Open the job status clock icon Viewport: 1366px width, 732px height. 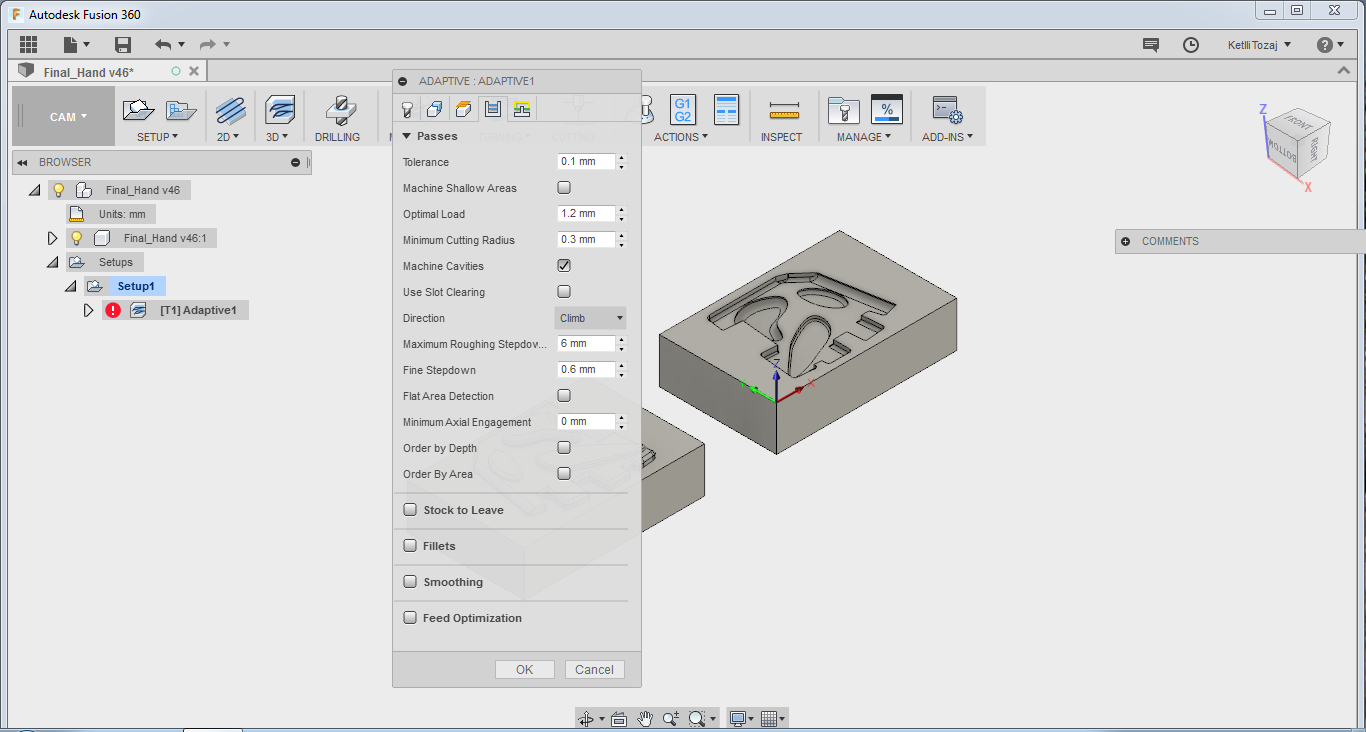pos(1190,45)
